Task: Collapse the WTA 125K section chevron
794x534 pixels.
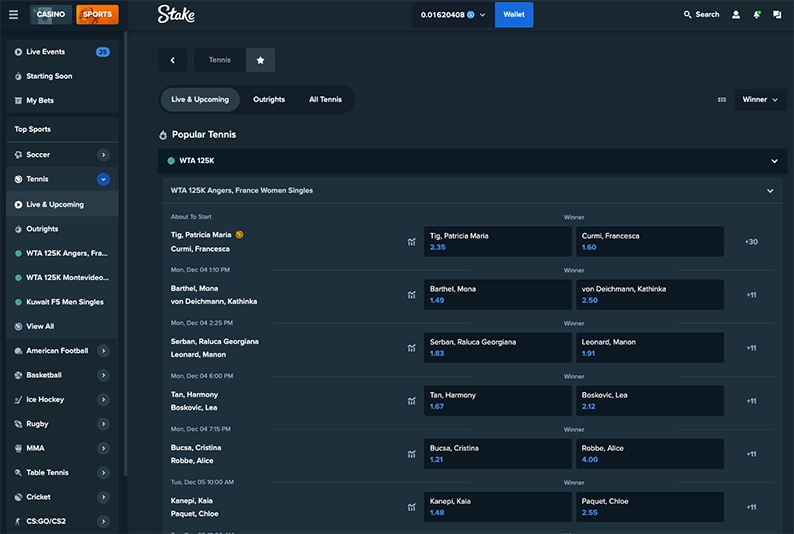Action: 774,161
